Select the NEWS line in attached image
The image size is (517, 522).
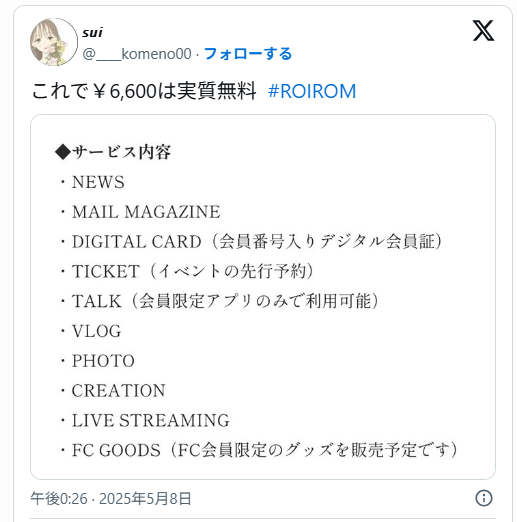pyautogui.click(x=92, y=182)
